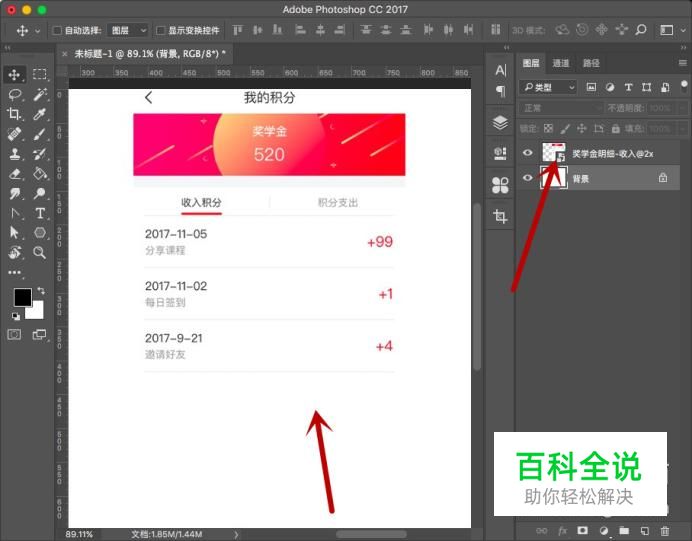Change the screen mode
Viewport: 692px width, 541px height.
39,334
